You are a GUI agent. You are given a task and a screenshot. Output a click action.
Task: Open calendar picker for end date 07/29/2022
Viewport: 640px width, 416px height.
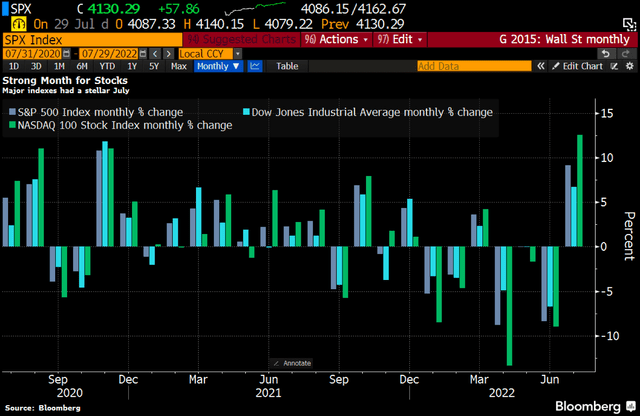[143, 53]
